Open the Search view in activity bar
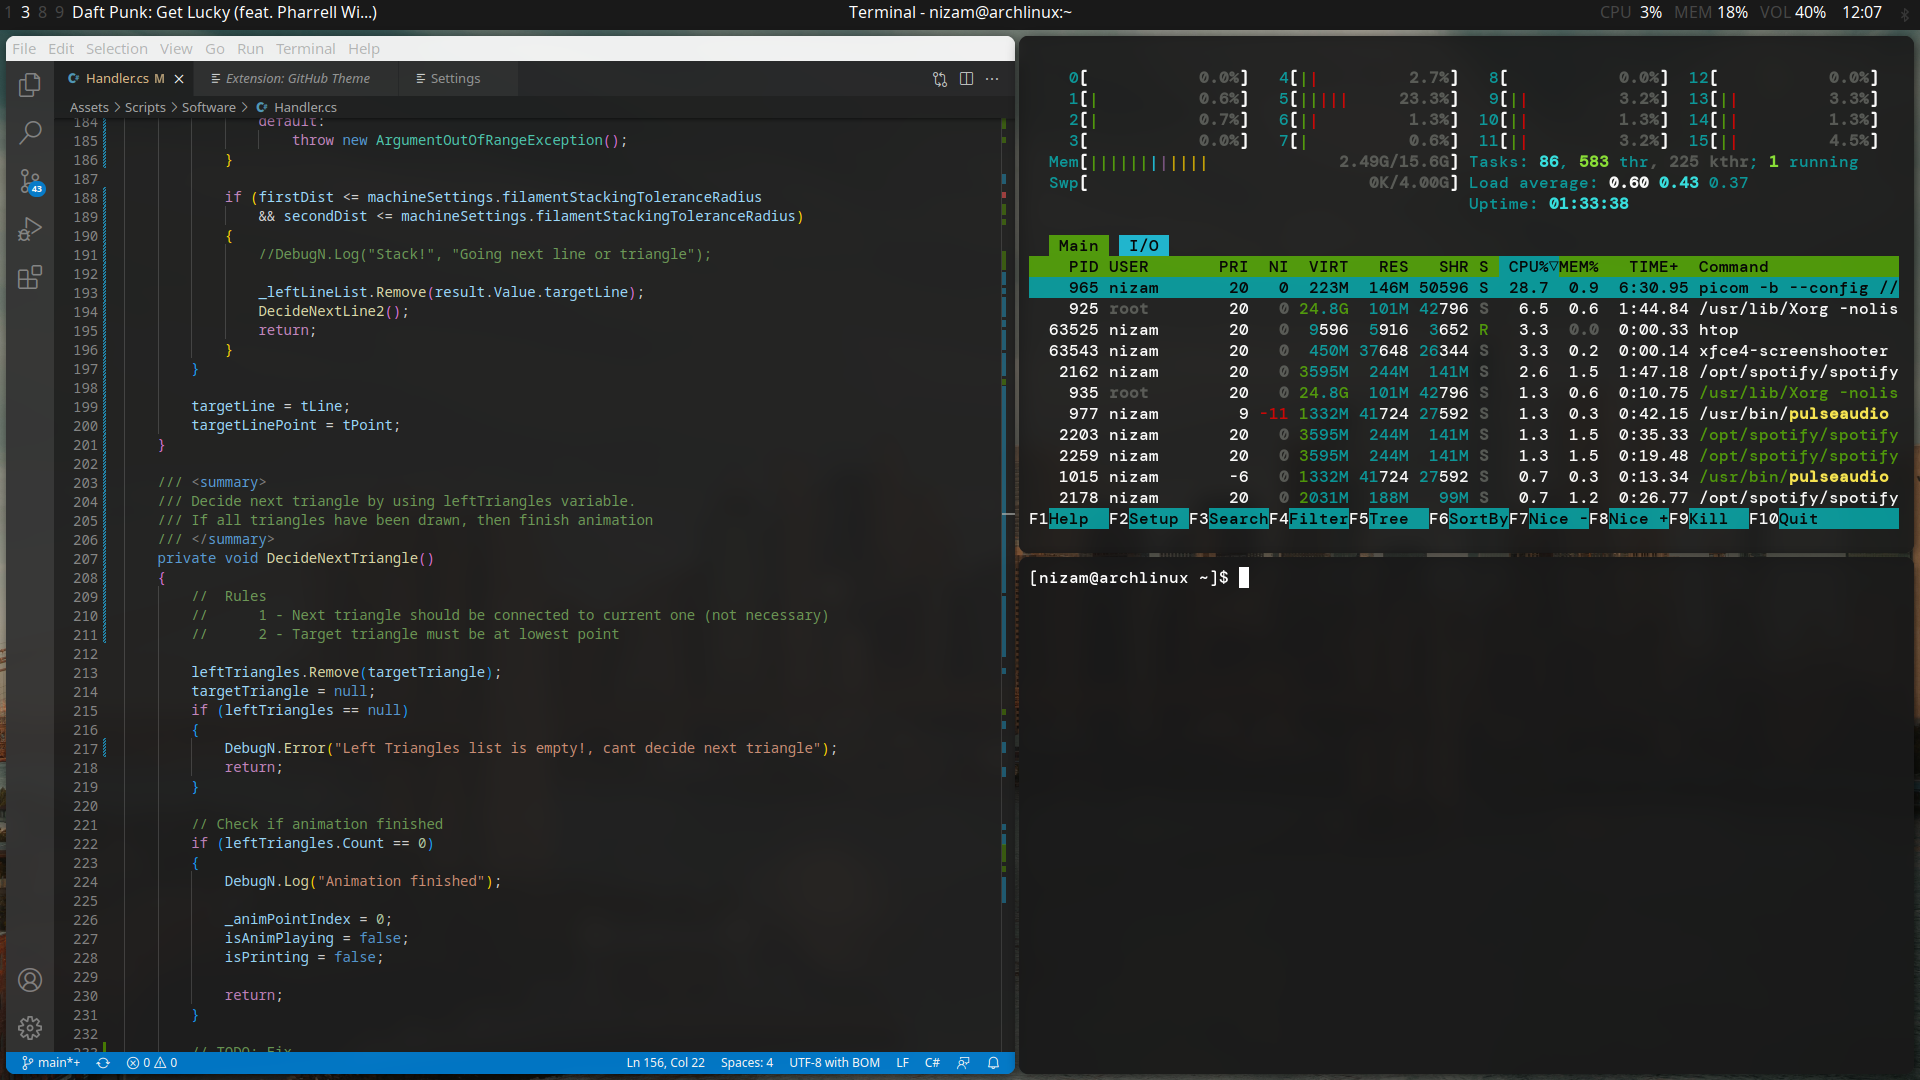 [30, 132]
